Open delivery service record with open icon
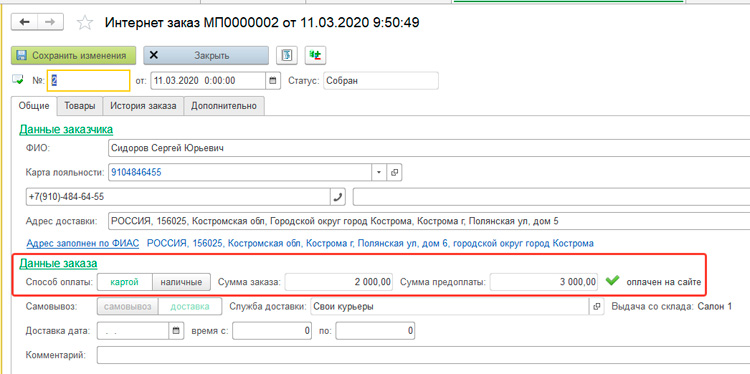Image resolution: width=750 pixels, height=374 pixels. [597, 307]
